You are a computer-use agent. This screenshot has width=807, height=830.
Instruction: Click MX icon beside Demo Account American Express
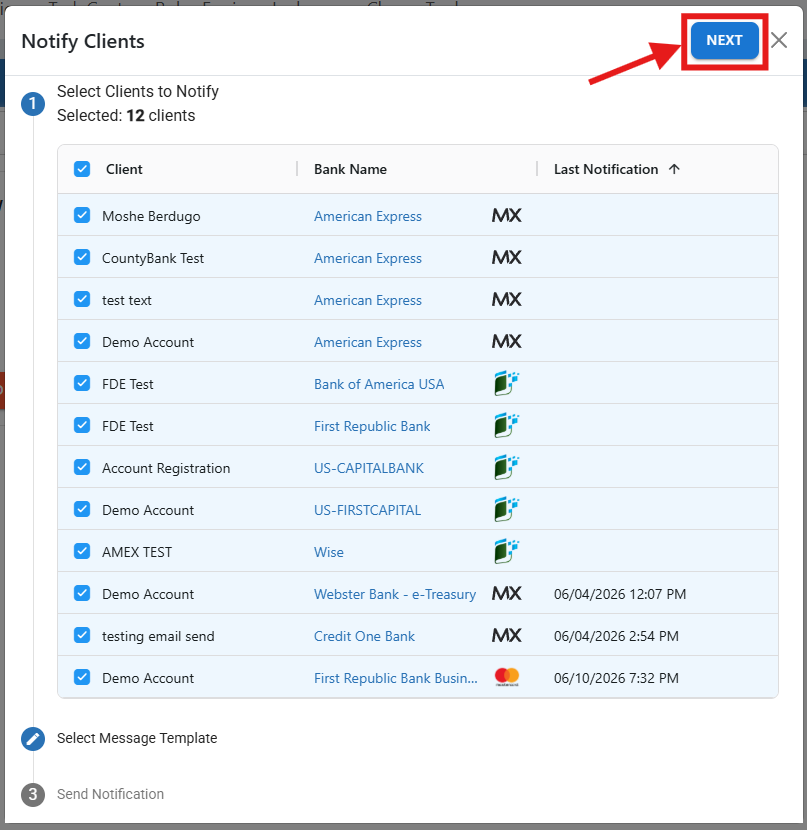point(506,341)
